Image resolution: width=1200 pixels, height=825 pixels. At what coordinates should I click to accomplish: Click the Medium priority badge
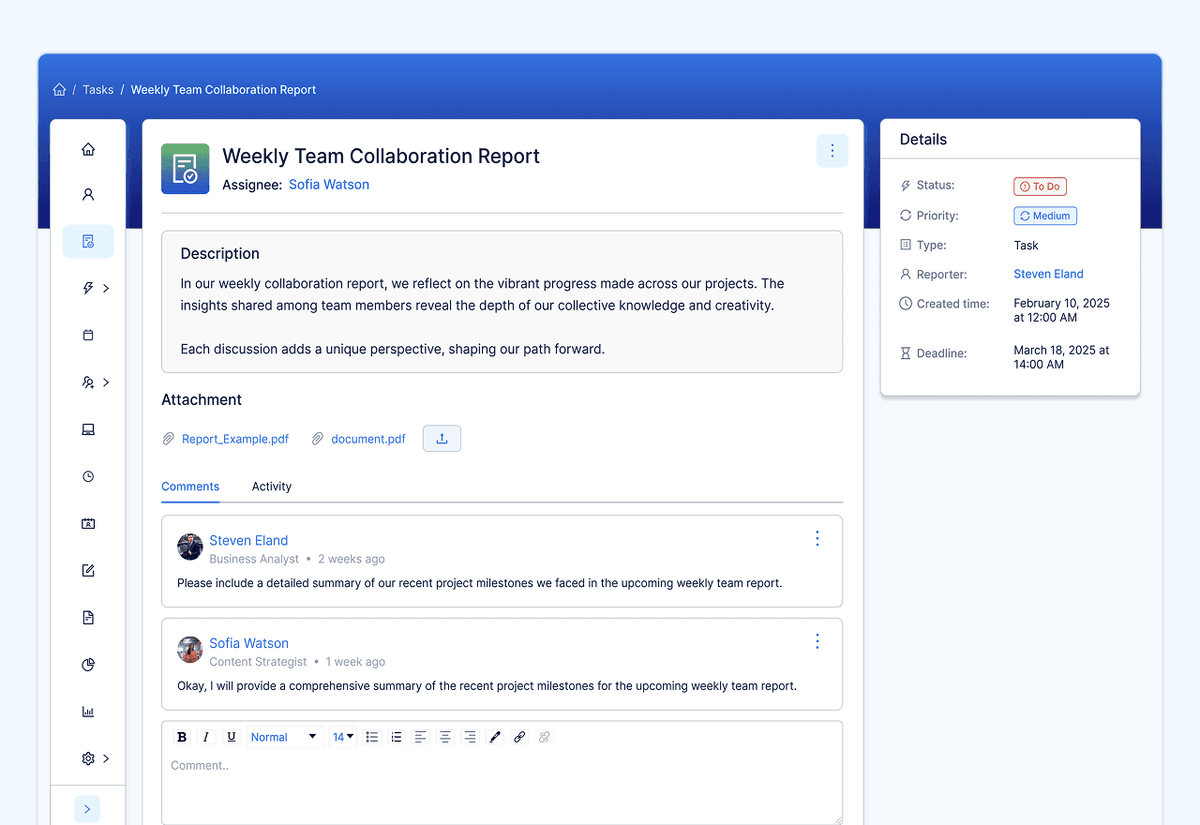pyautogui.click(x=1045, y=216)
